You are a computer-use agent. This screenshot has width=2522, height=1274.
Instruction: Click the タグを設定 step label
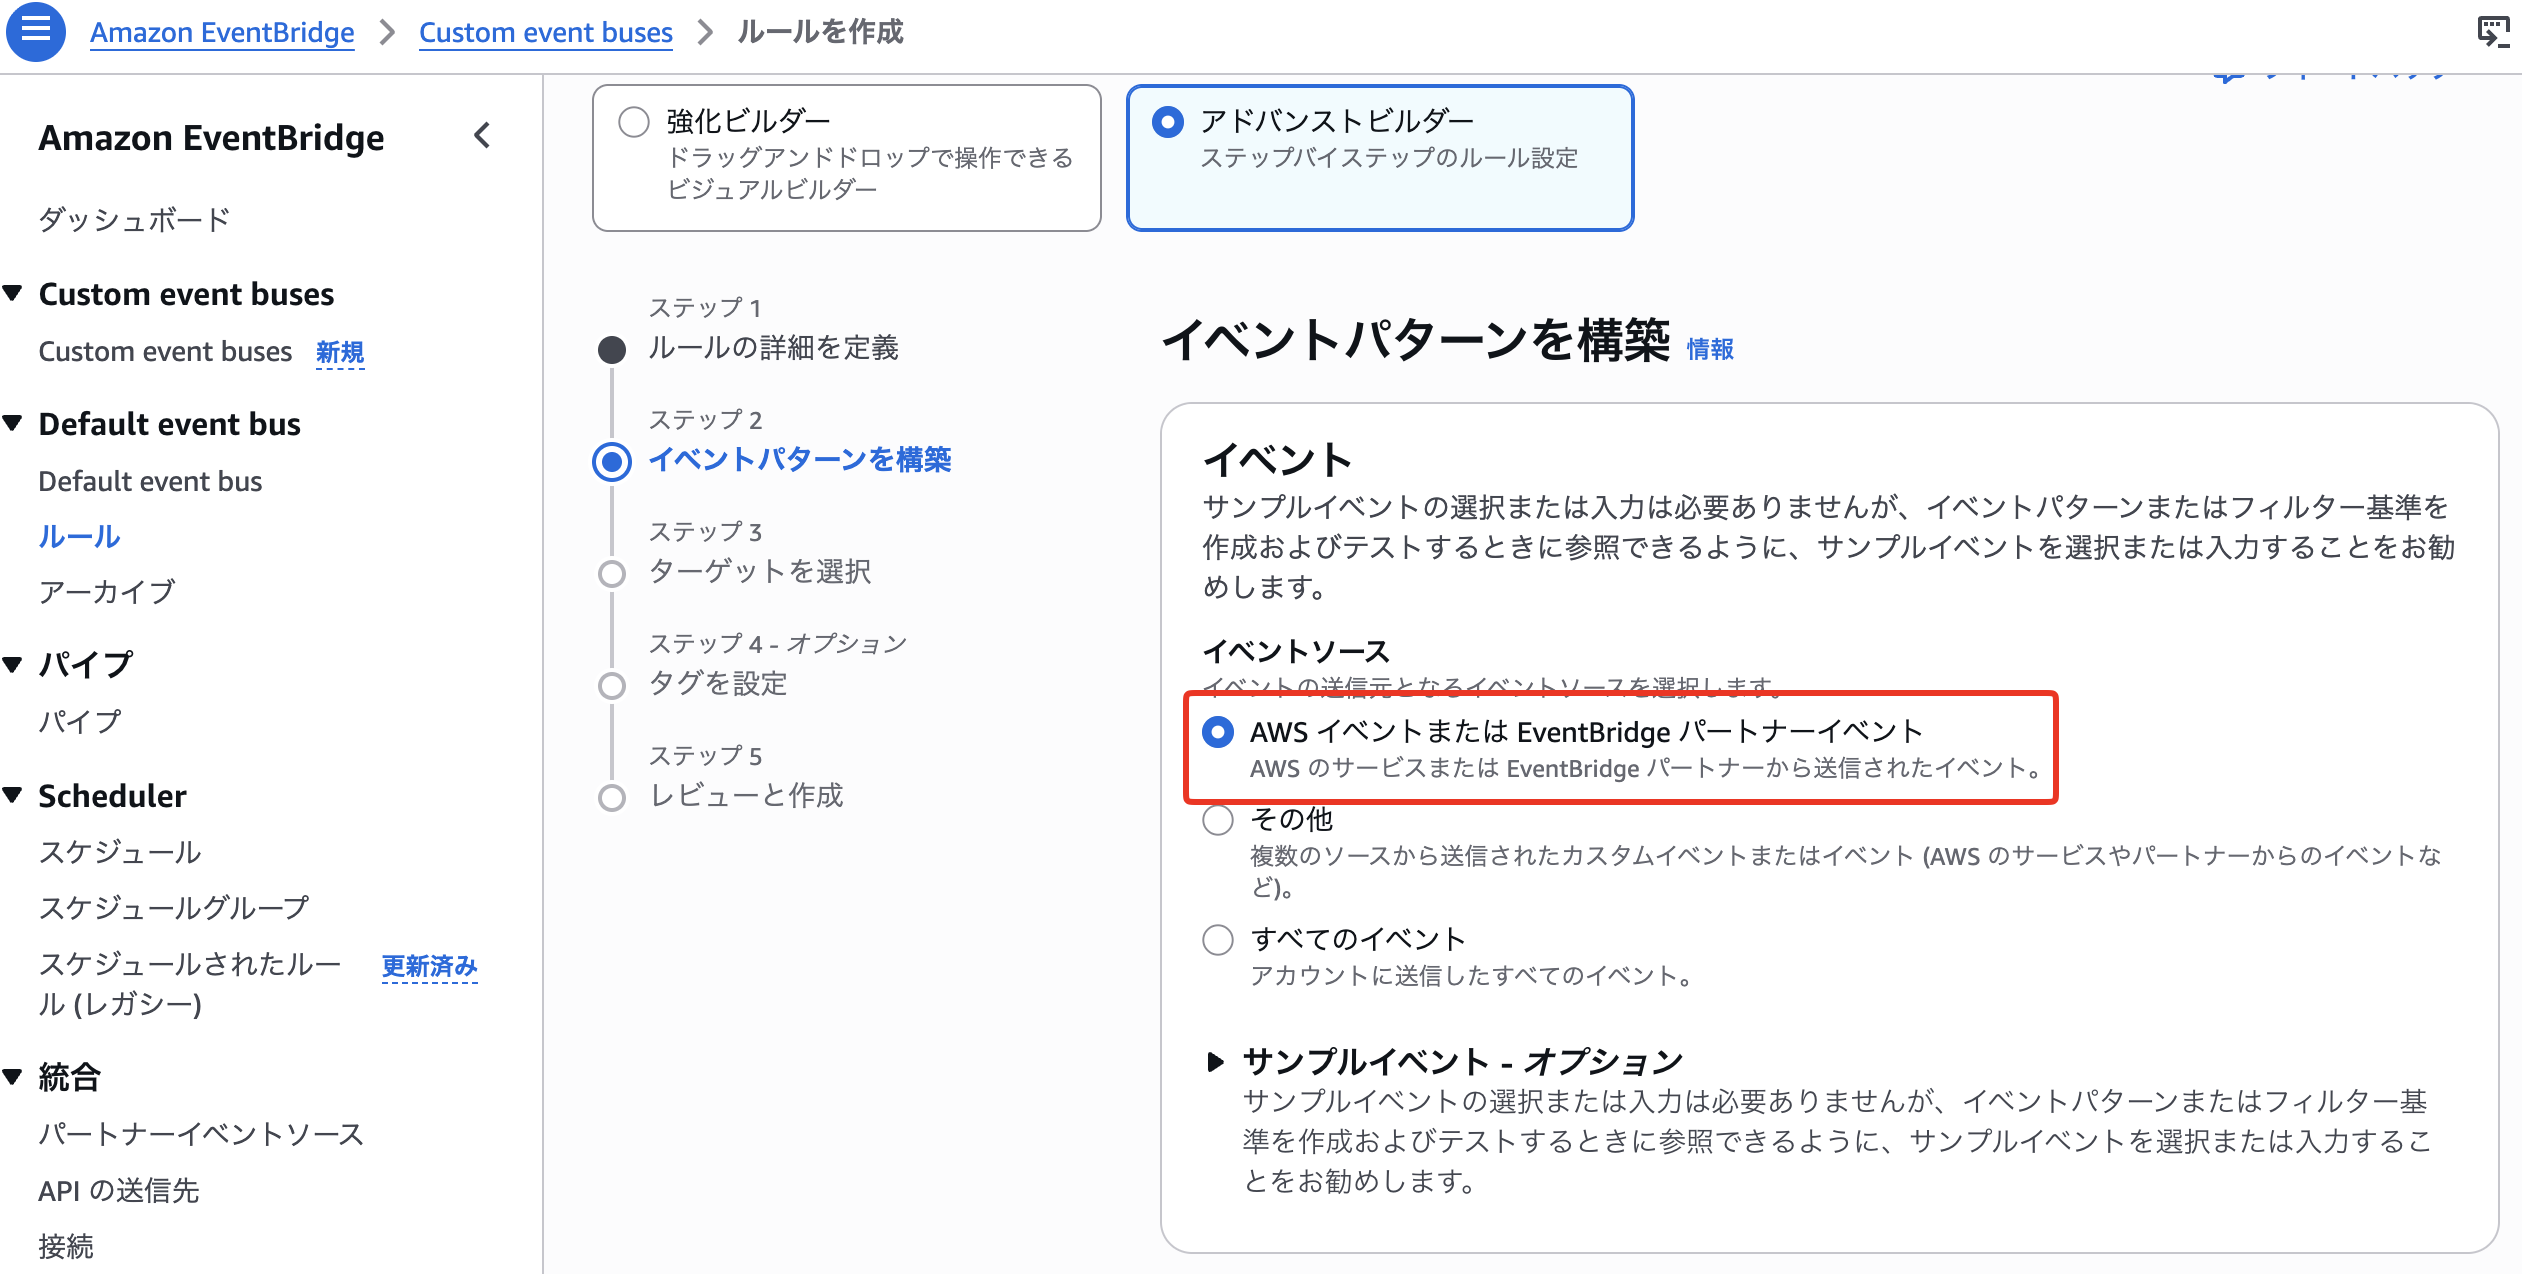(x=718, y=684)
